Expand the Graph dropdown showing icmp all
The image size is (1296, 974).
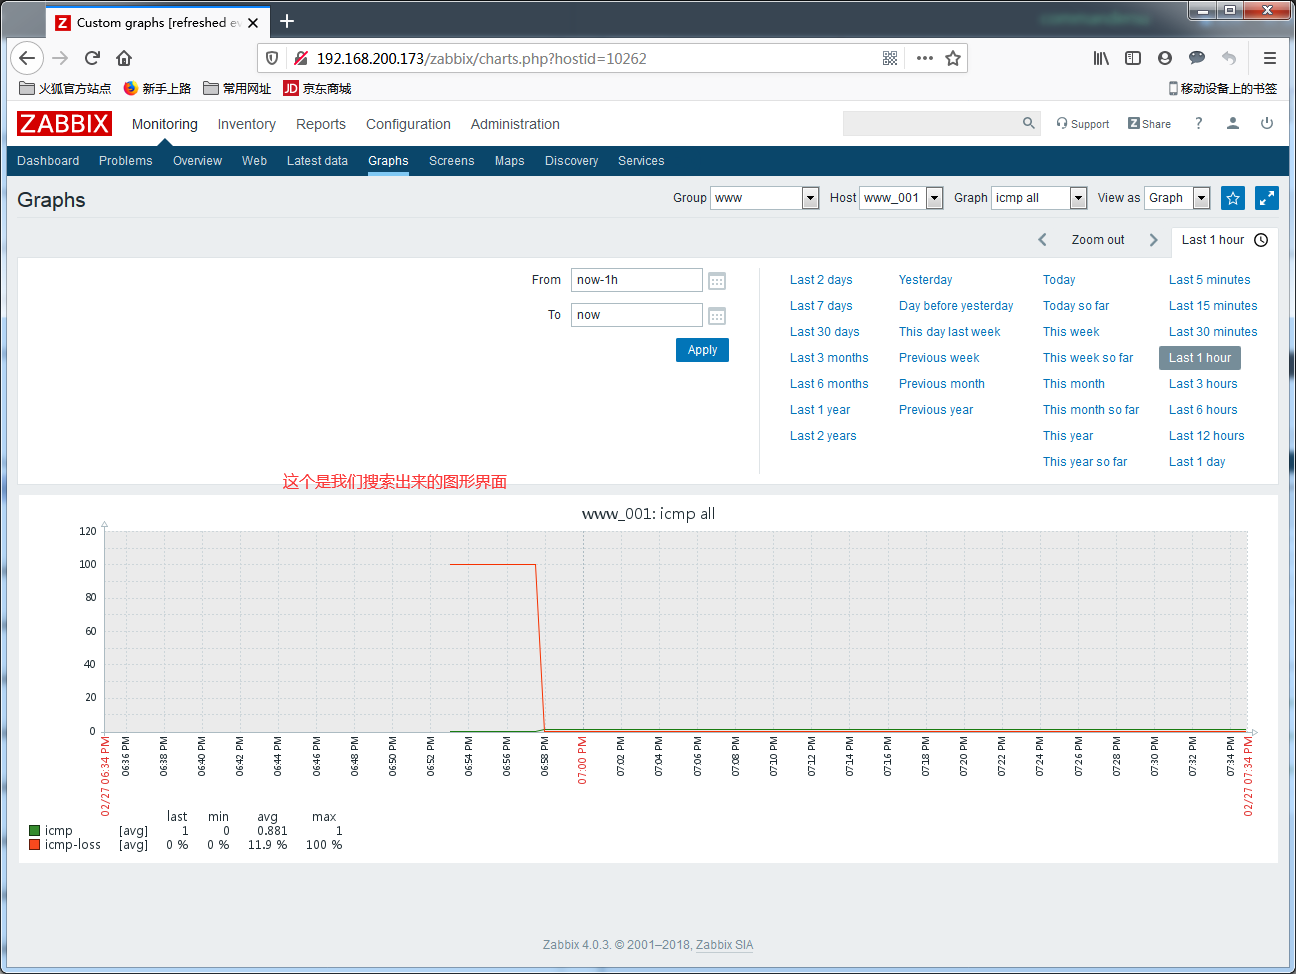pos(1039,198)
